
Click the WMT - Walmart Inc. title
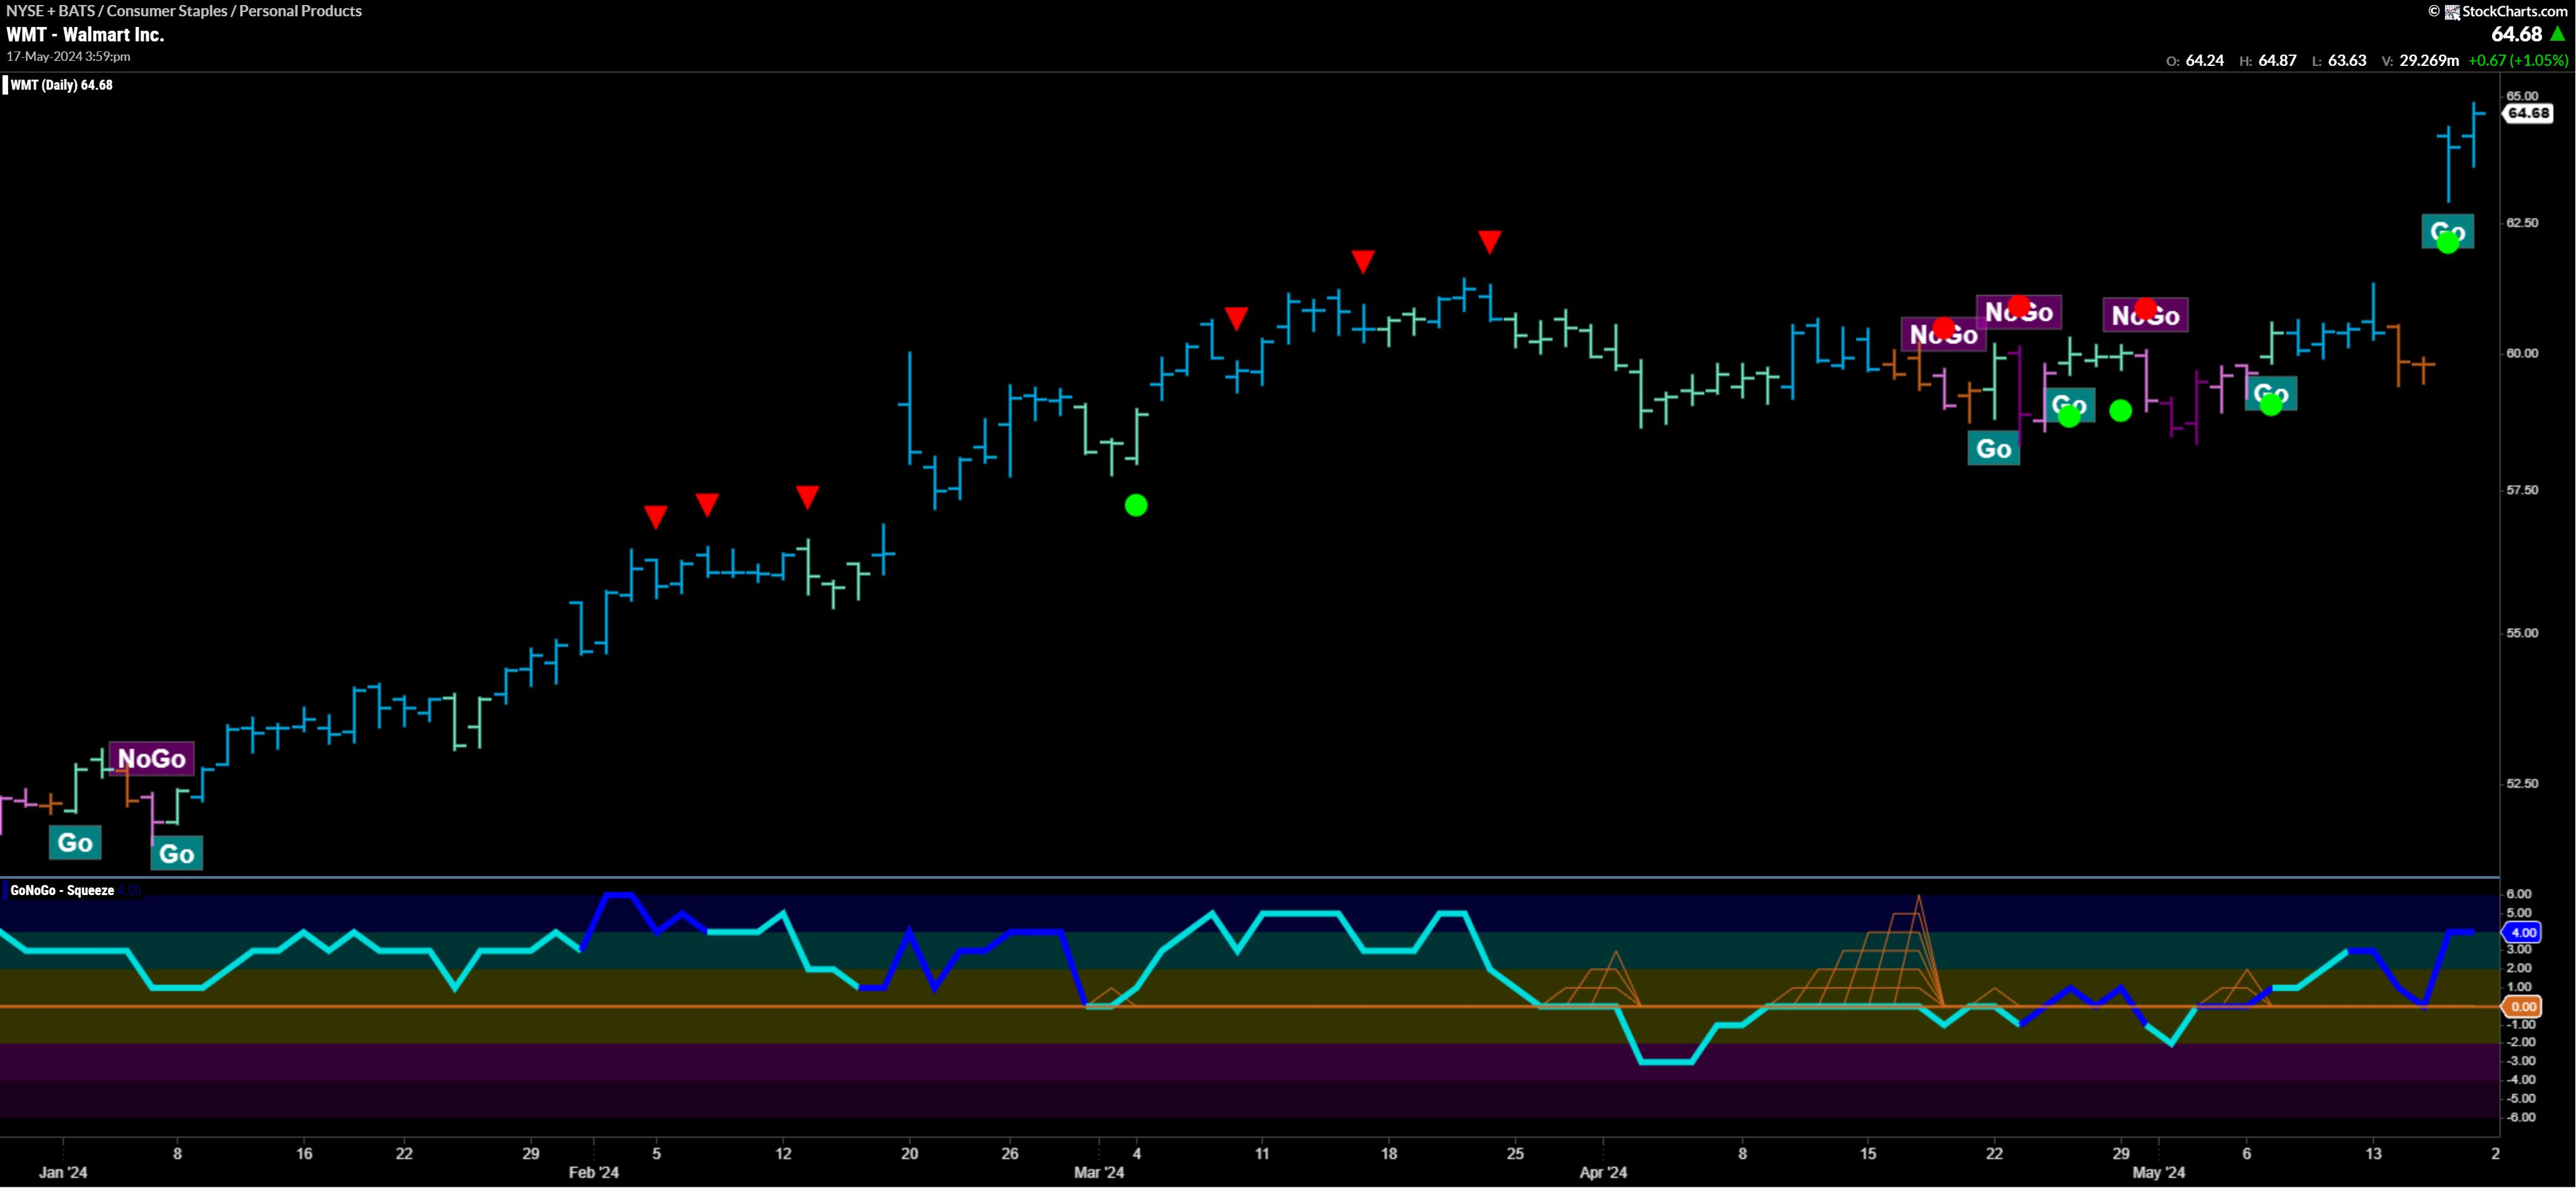coord(85,34)
